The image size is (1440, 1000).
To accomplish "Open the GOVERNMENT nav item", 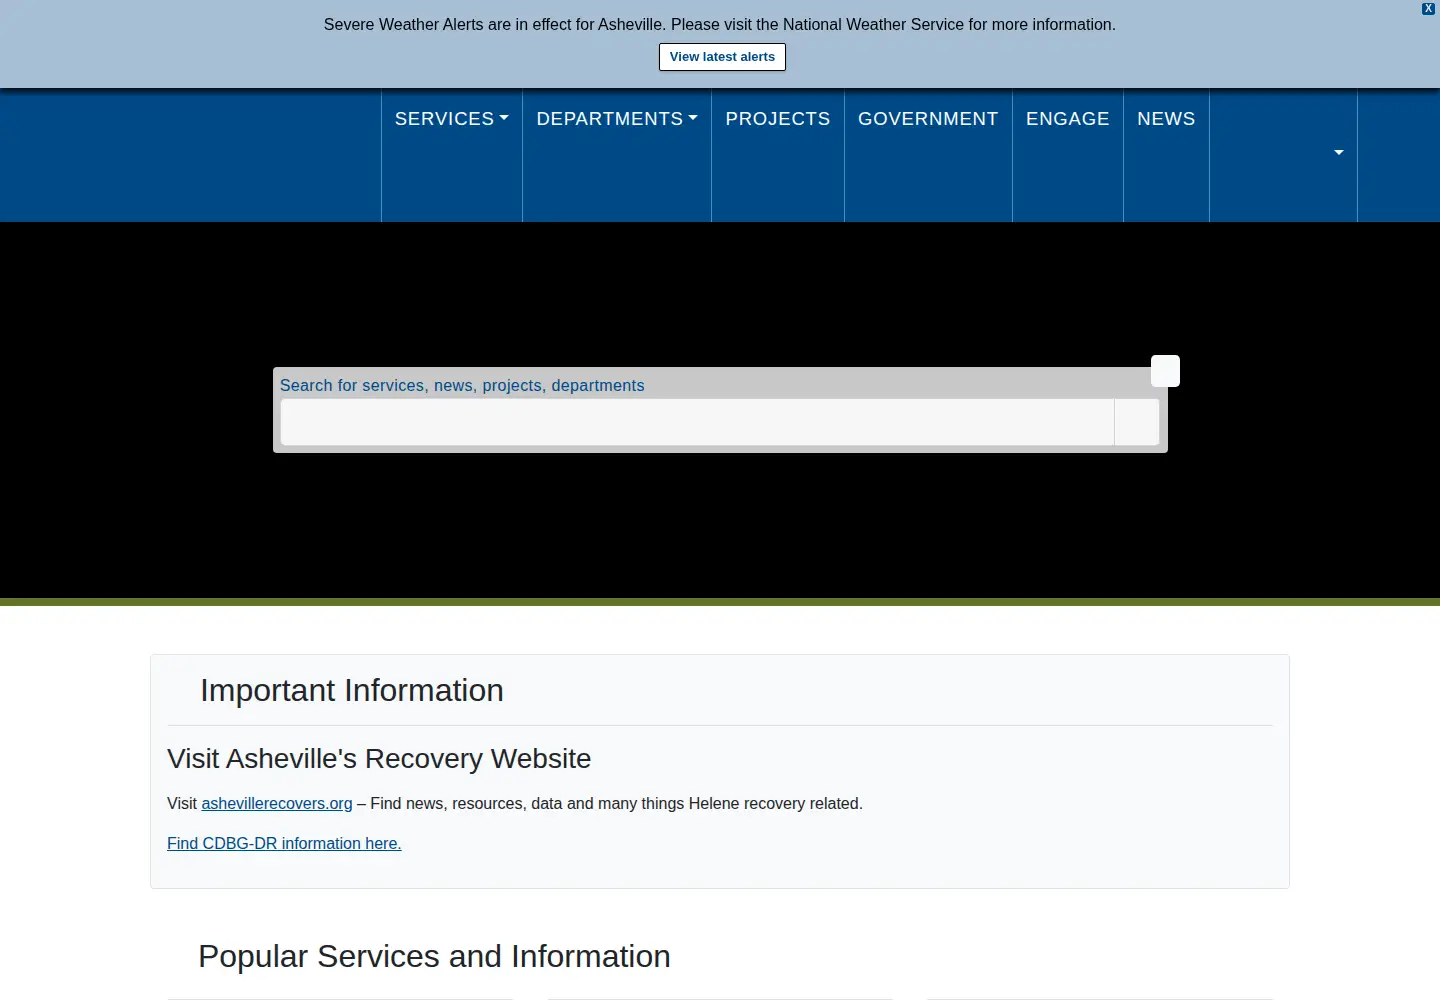I will point(928,119).
